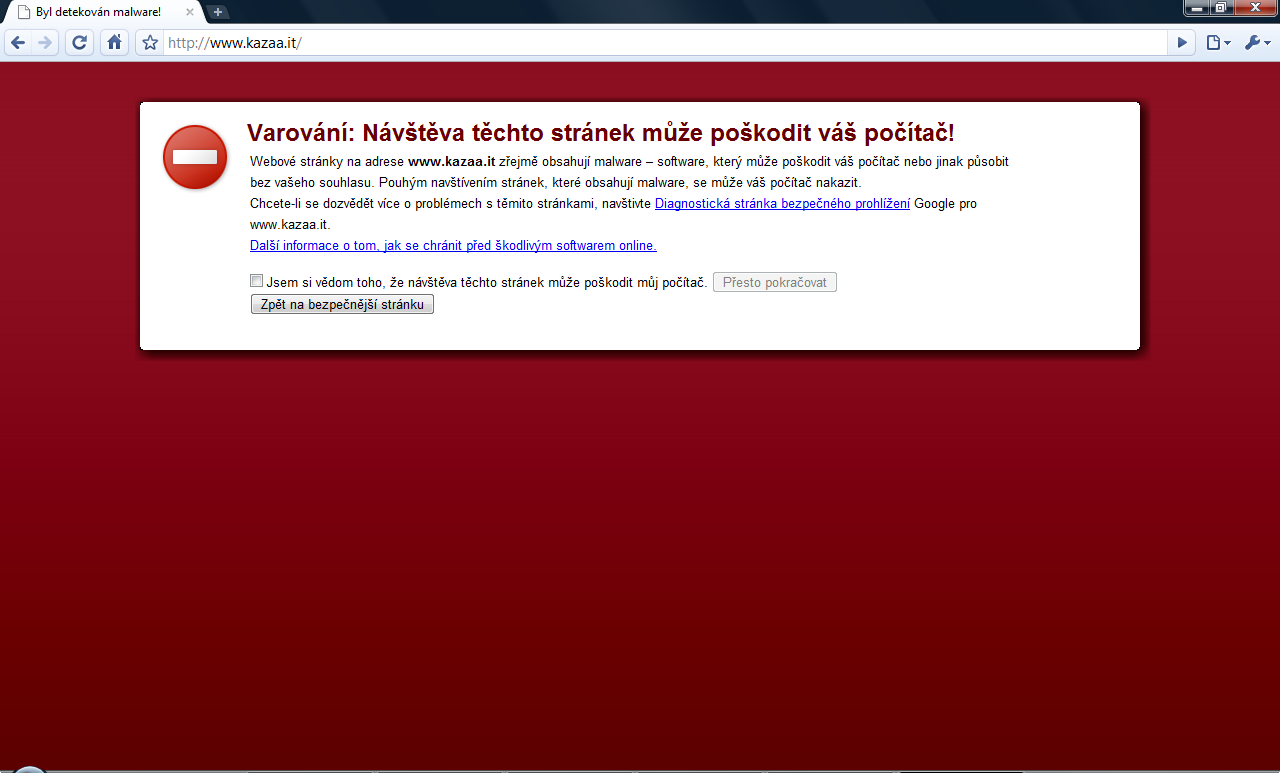
Task: Open the page menu icon
Action: (x=1218, y=43)
